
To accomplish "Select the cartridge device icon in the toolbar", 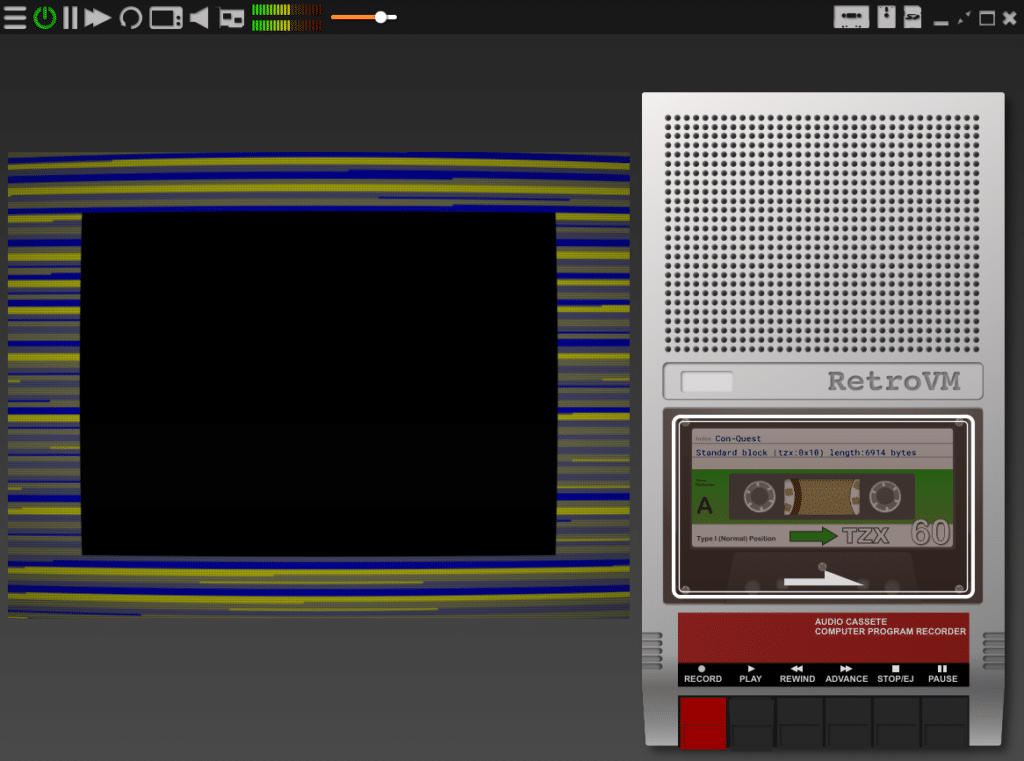I will click(230, 17).
